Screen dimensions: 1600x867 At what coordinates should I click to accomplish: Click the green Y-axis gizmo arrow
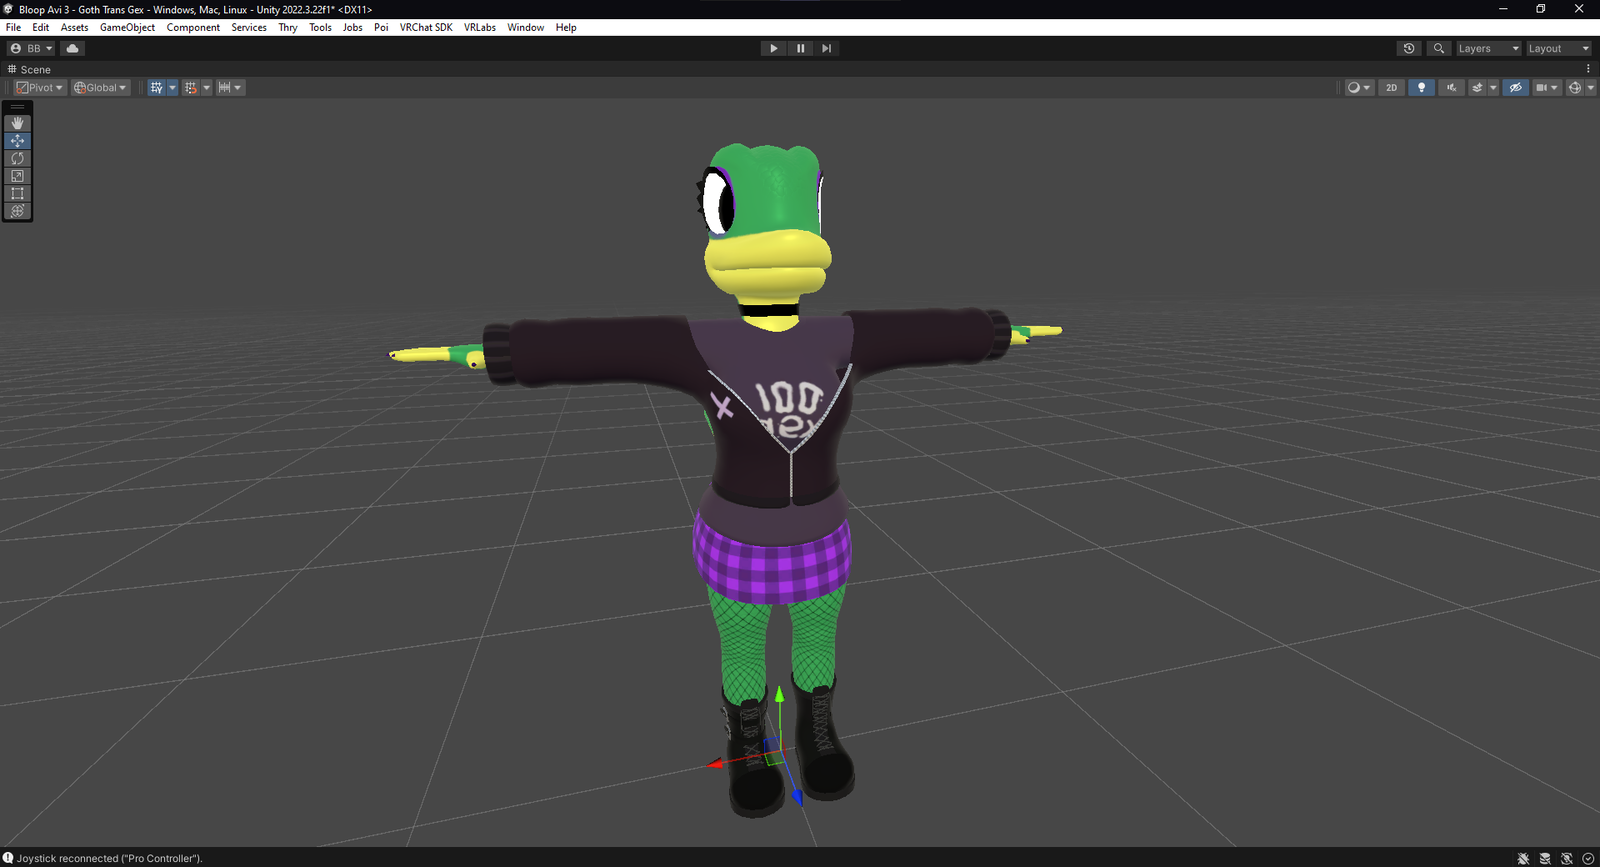click(x=779, y=694)
